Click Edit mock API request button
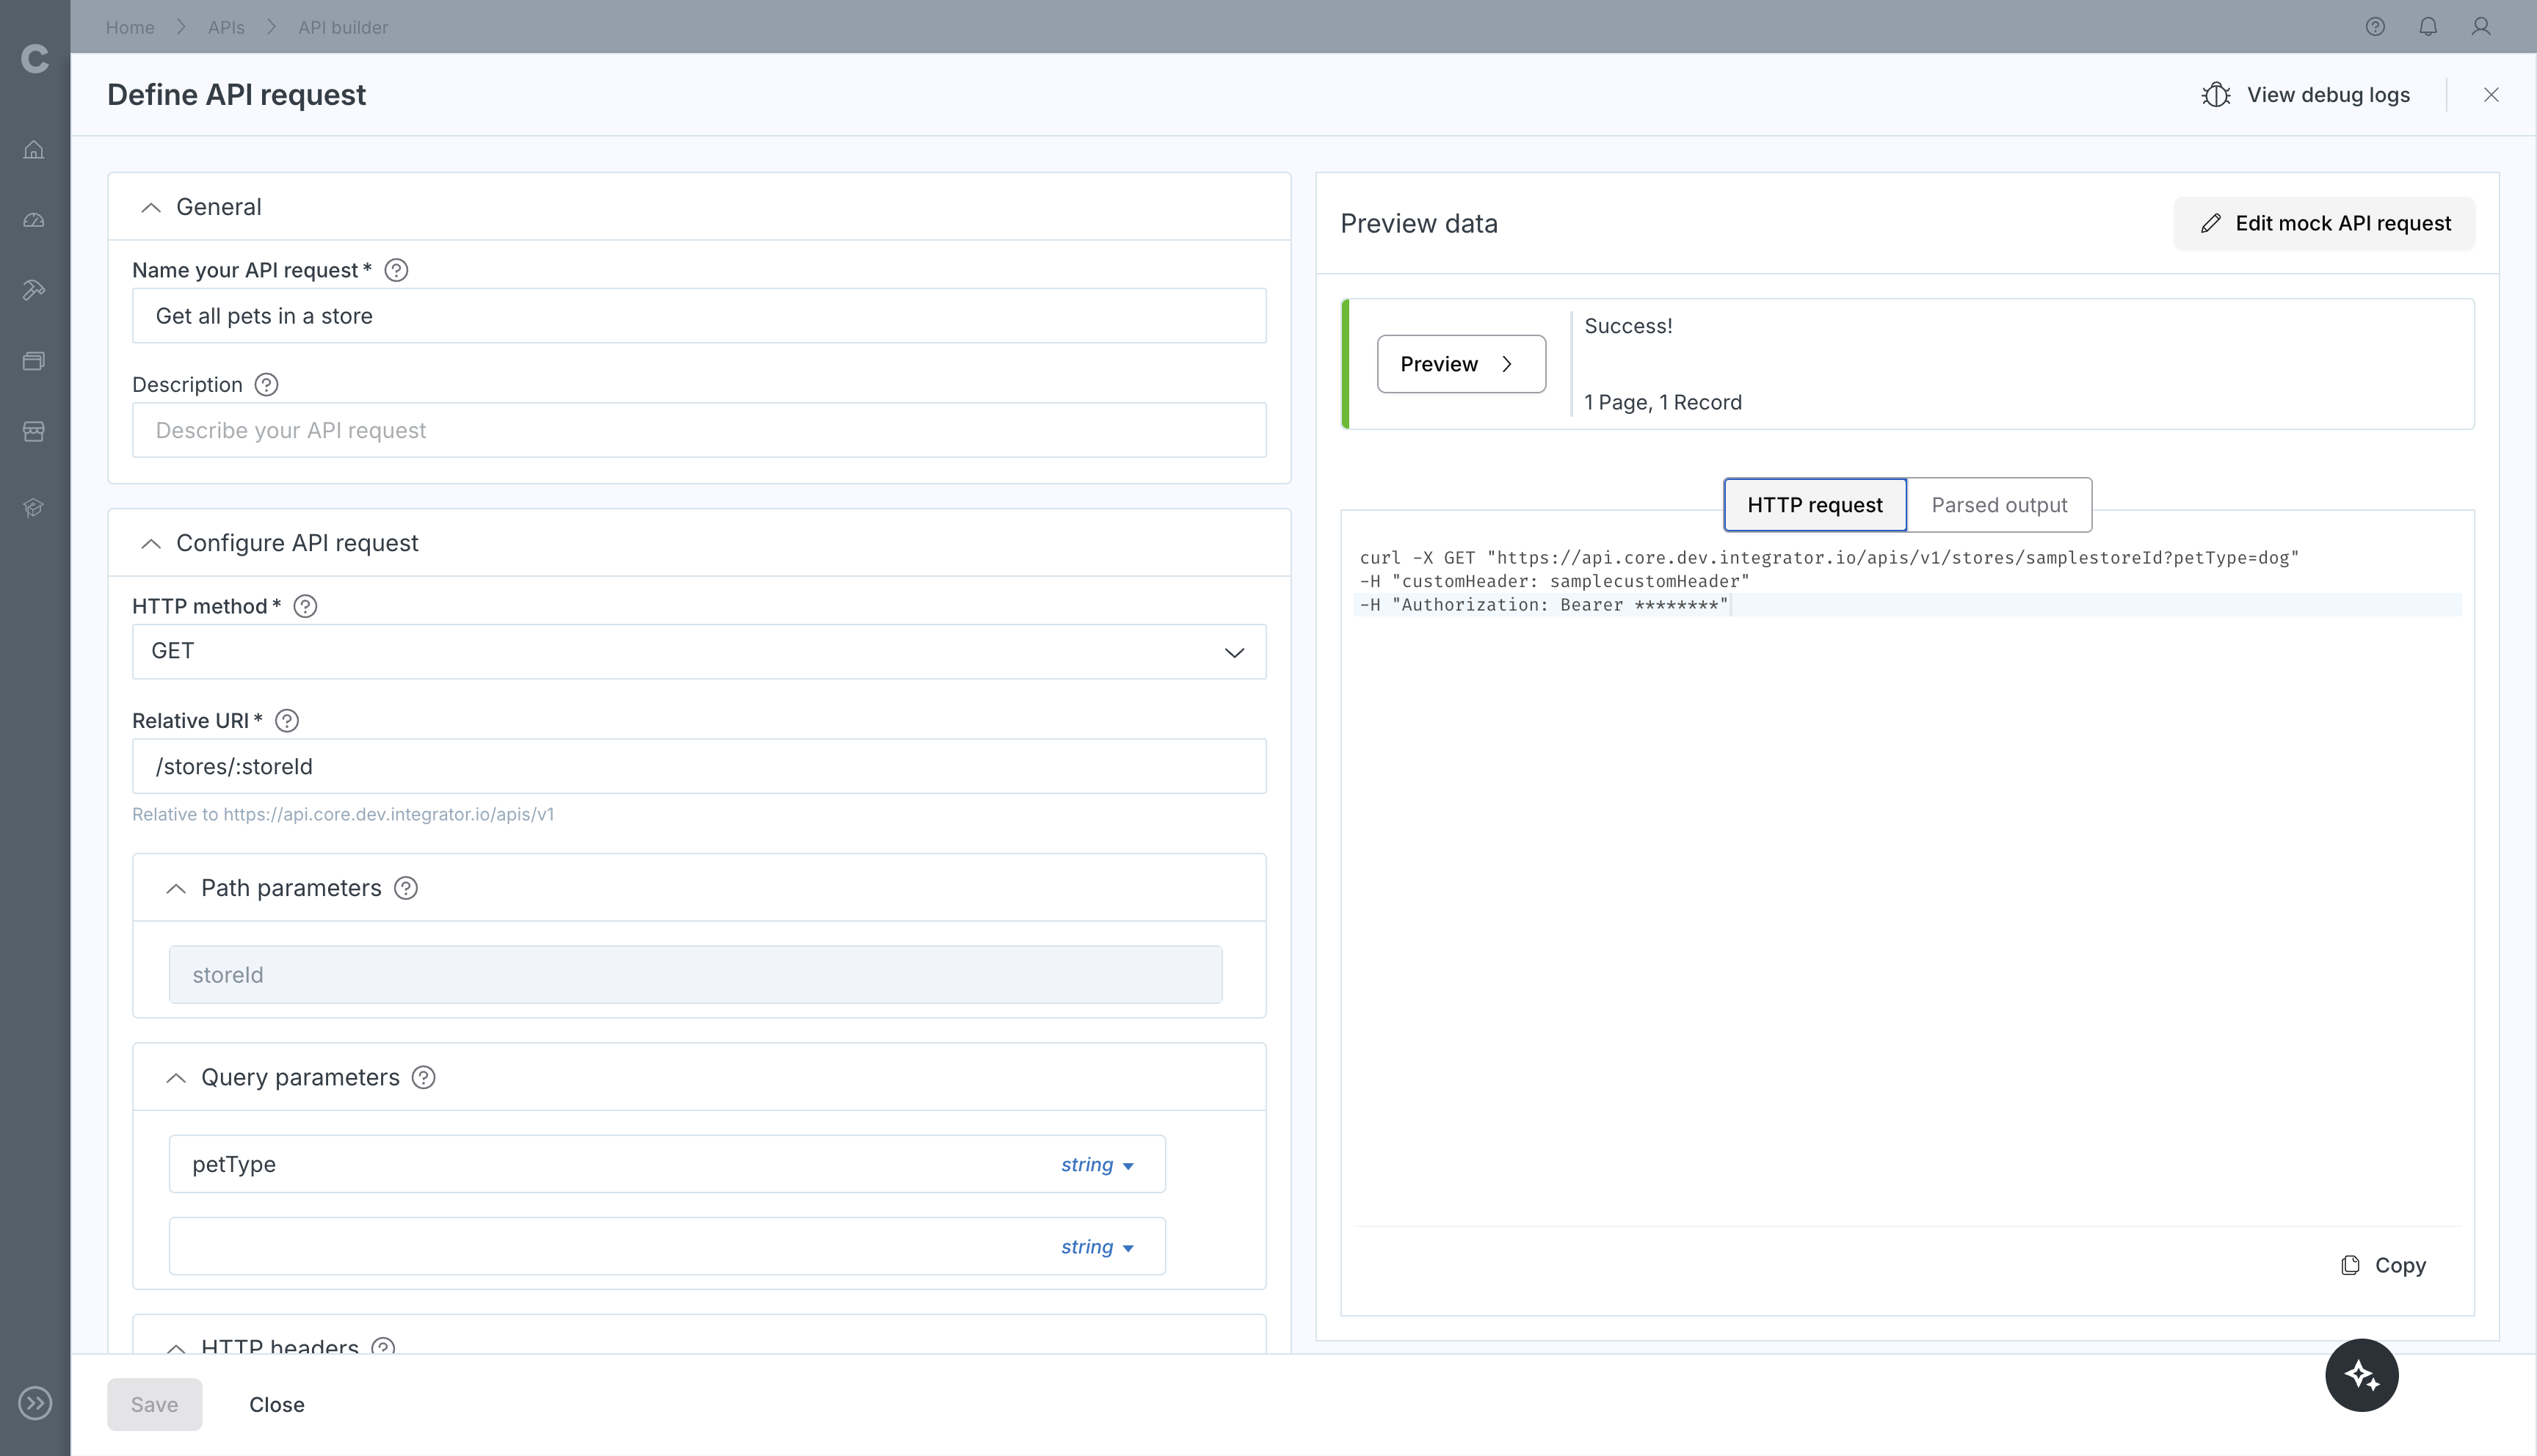 (x=2324, y=223)
